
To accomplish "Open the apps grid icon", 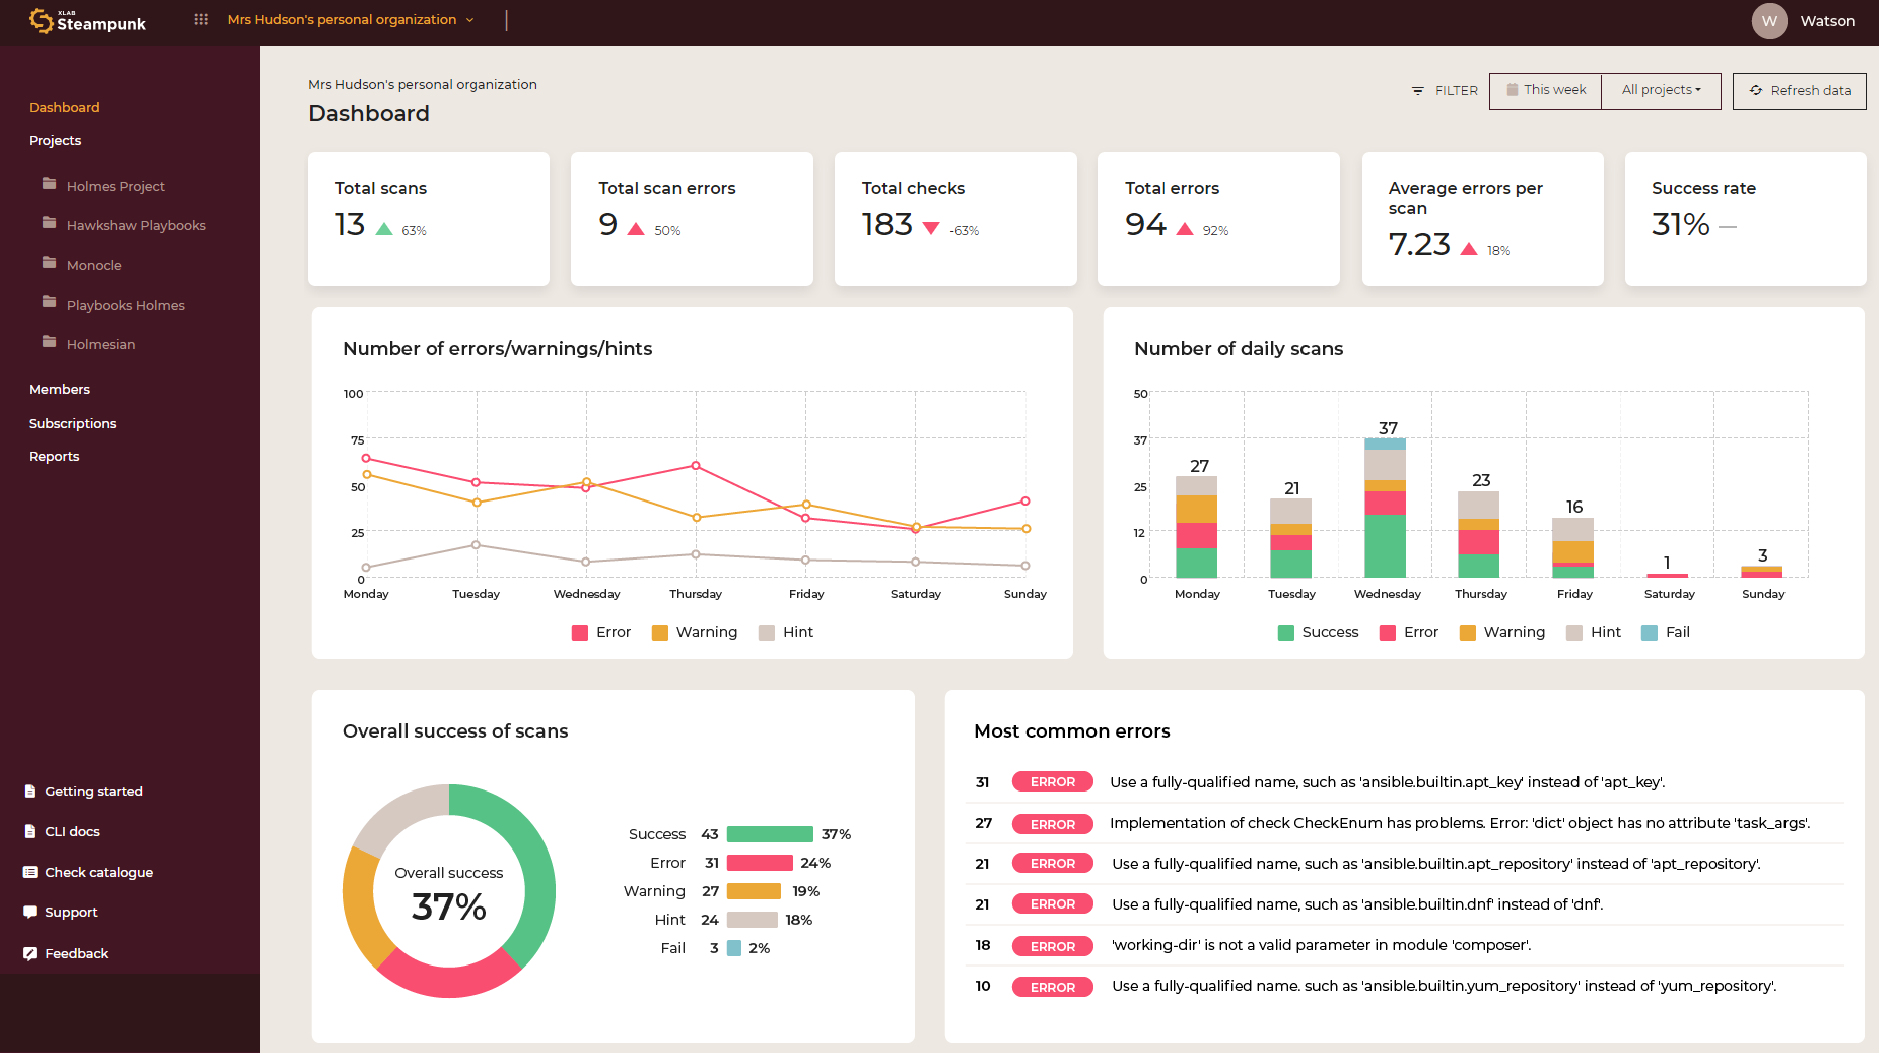I will pyautogui.click(x=201, y=19).
